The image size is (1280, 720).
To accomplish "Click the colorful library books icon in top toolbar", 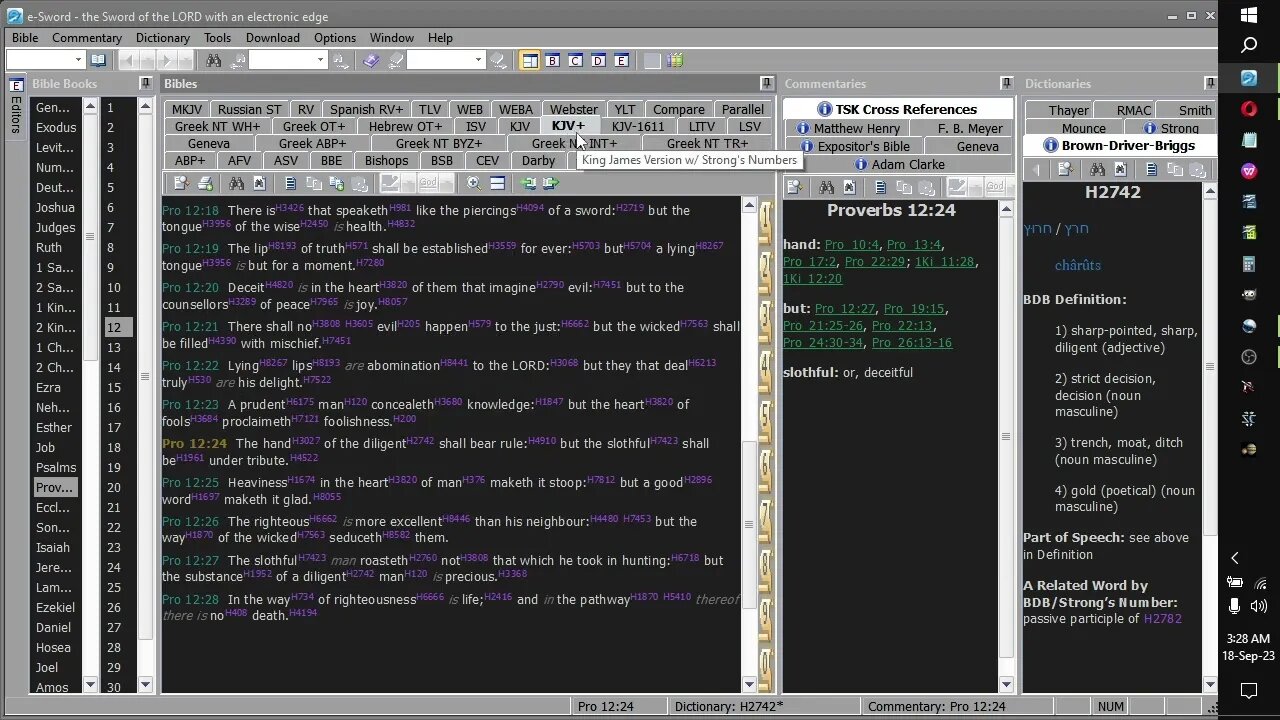I will pos(675,60).
